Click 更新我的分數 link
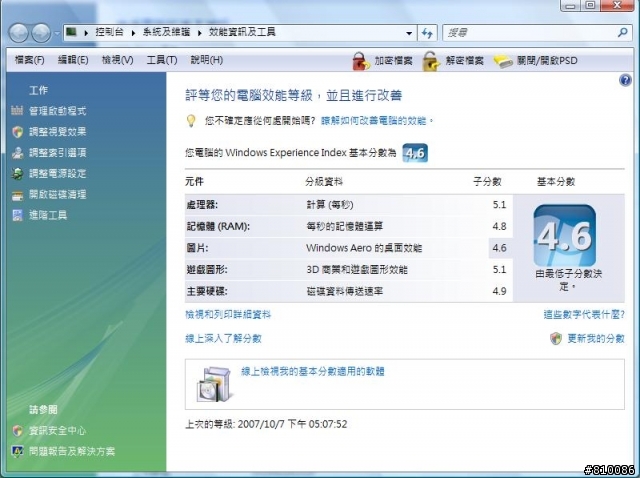This screenshot has height=478, width=640. point(596,339)
